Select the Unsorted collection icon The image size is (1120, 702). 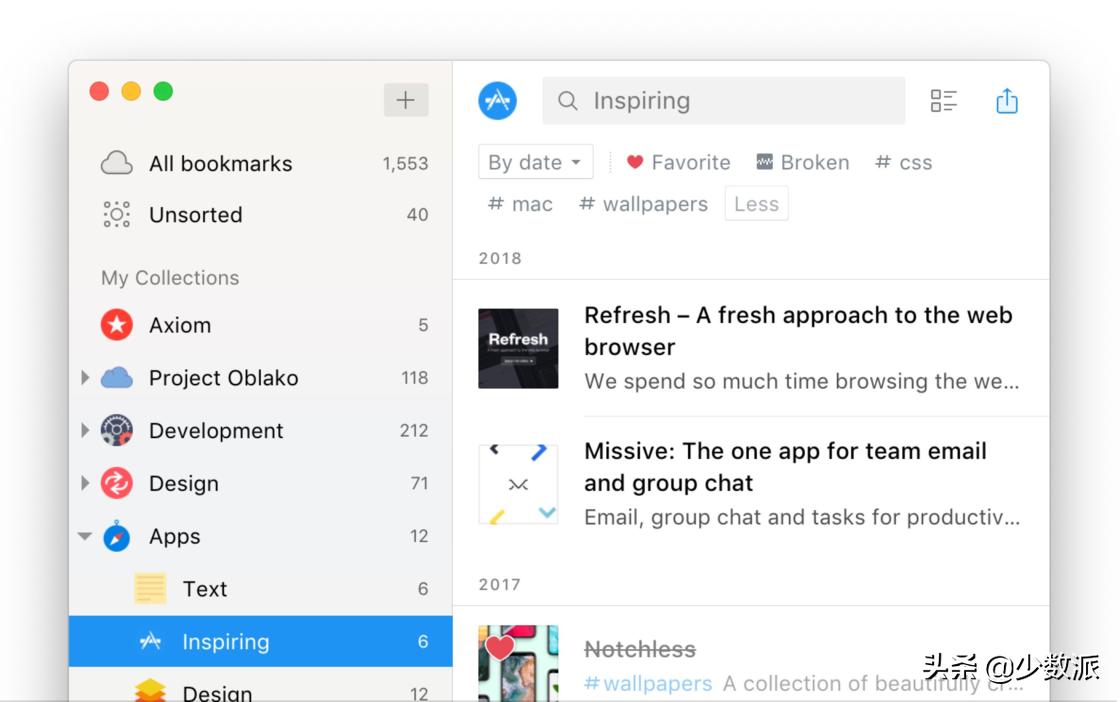[116, 214]
